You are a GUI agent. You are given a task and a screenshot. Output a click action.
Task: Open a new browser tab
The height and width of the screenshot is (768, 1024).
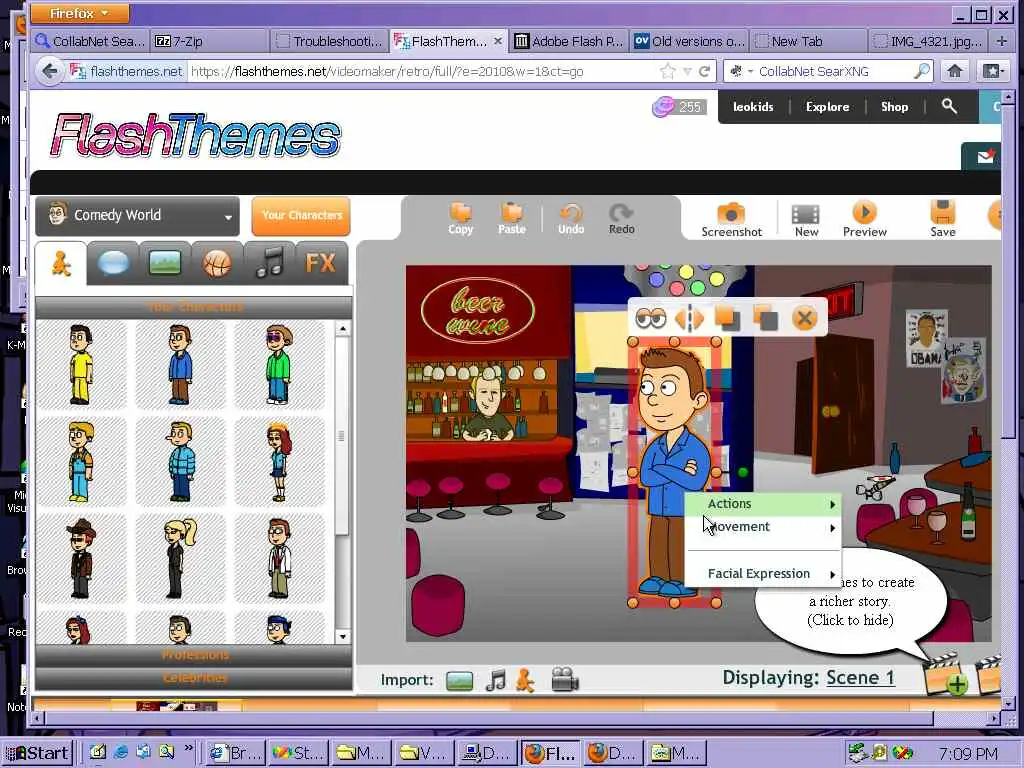tap(1001, 41)
